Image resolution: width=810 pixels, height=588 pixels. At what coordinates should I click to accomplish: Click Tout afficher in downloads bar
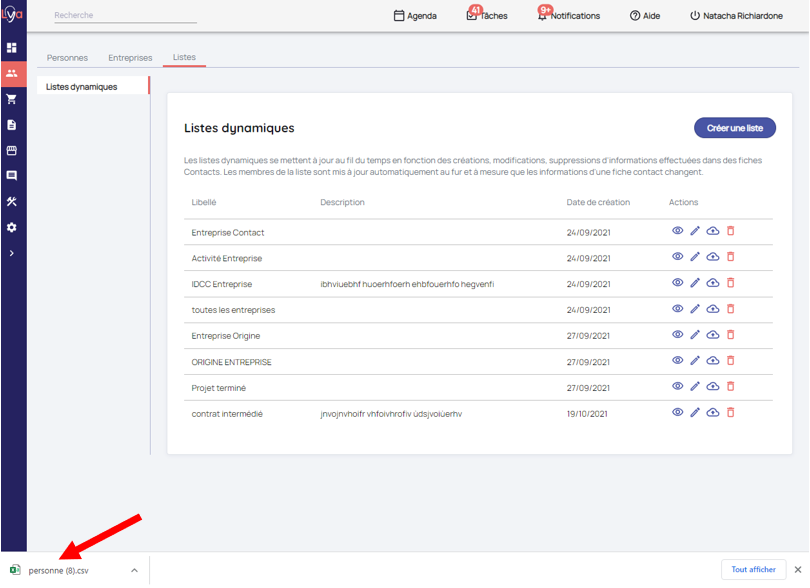[x=753, y=569]
